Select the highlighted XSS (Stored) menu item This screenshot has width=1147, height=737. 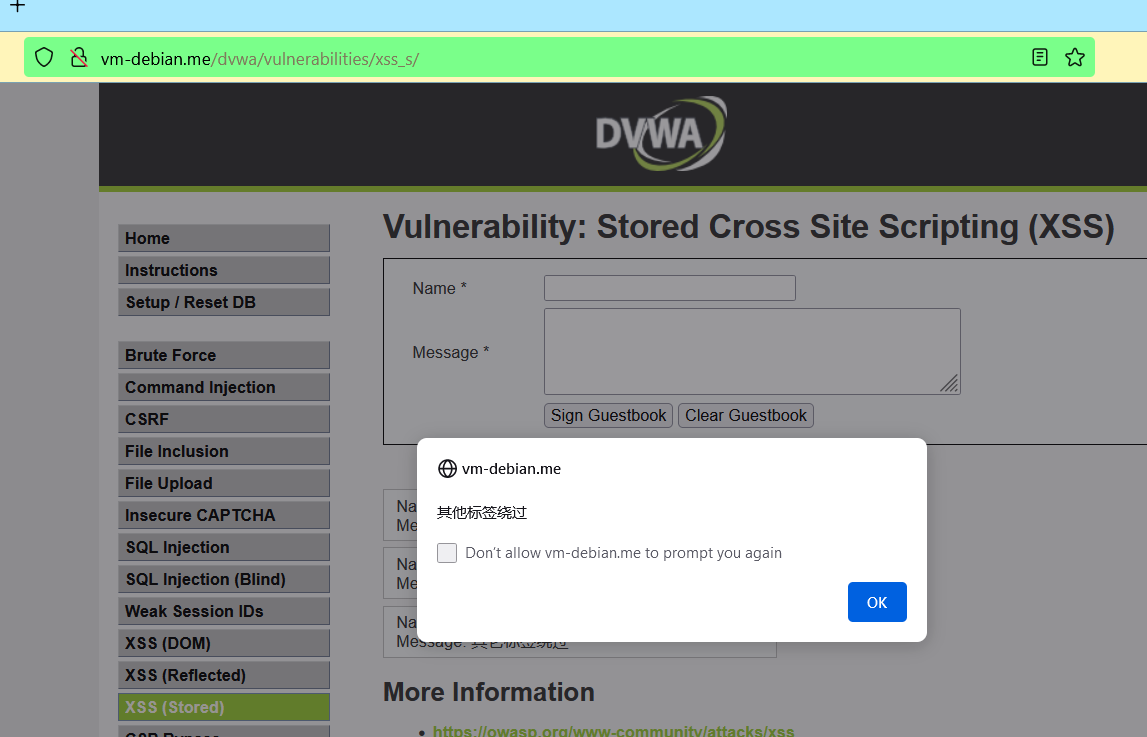pos(224,707)
